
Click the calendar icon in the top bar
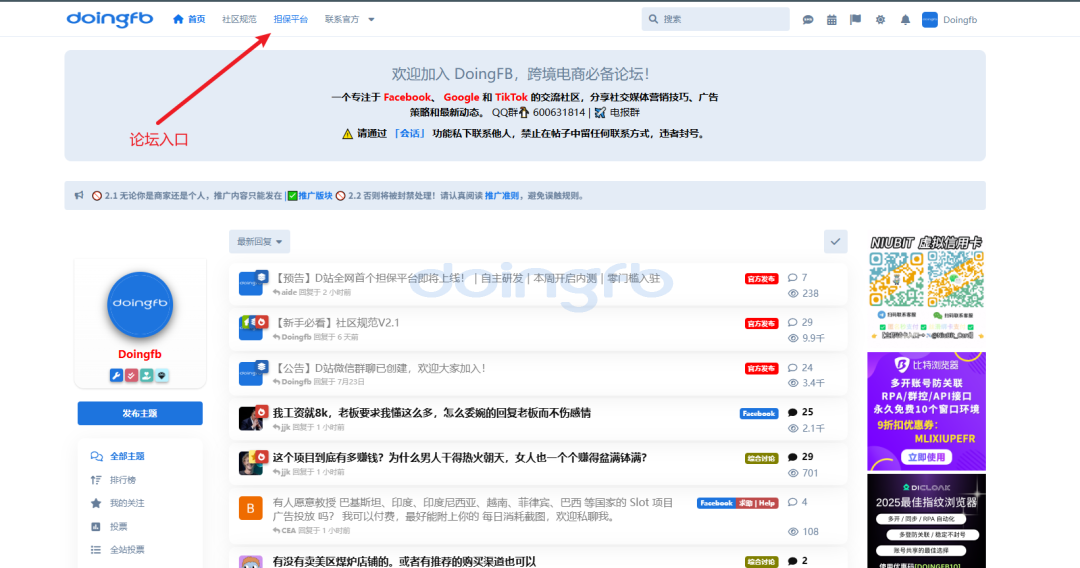(x=831, y=19)
